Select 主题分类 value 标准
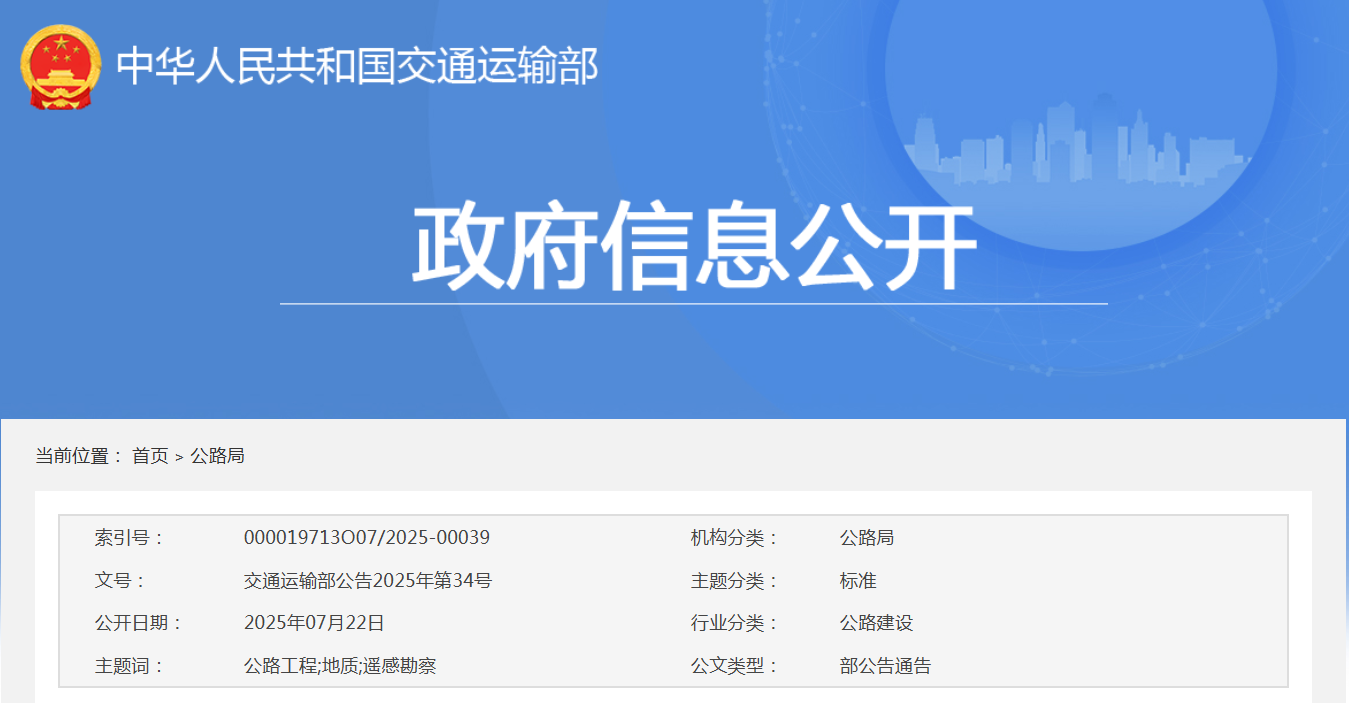Image resolution: width=1349 pixels, height=703 pixels. [858, 581]
